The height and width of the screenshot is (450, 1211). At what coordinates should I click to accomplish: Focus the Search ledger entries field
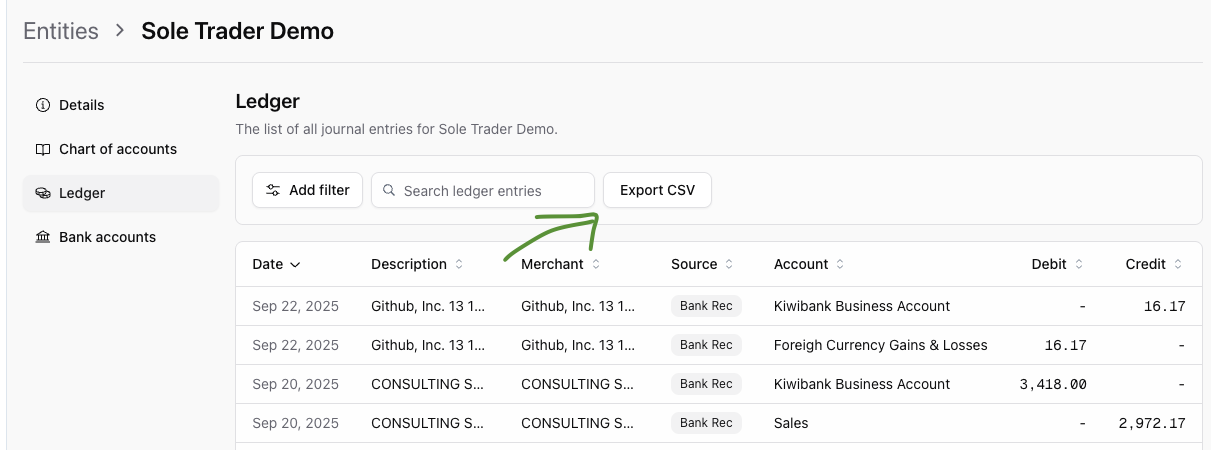pos(483,190)
